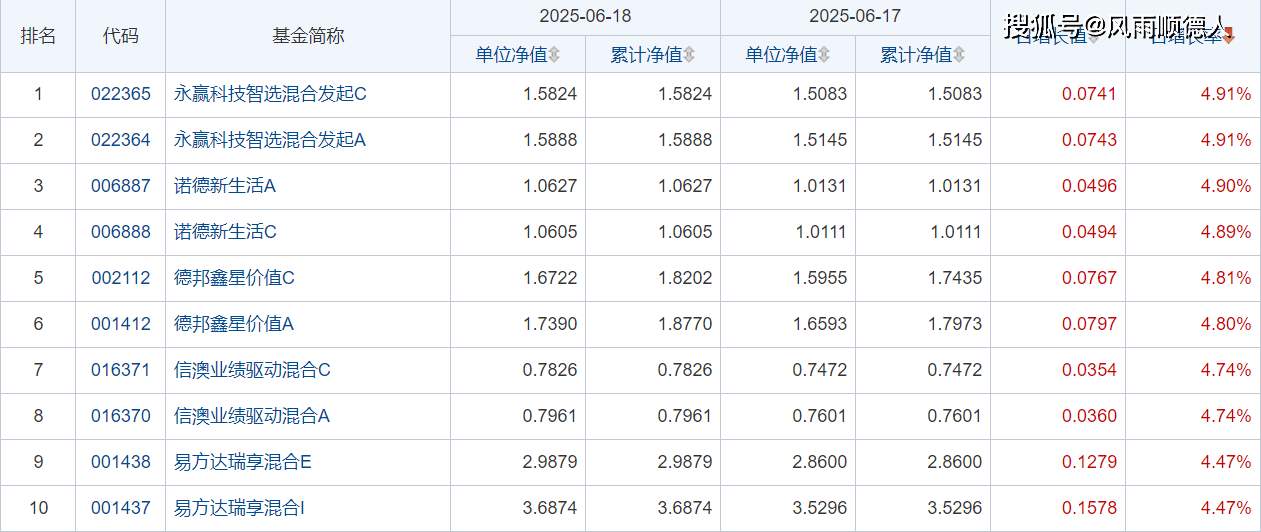1261x532 pixels.
Task: Sort by 2025-06-18 累计净值 arrow icon
Action: (689, 55)
